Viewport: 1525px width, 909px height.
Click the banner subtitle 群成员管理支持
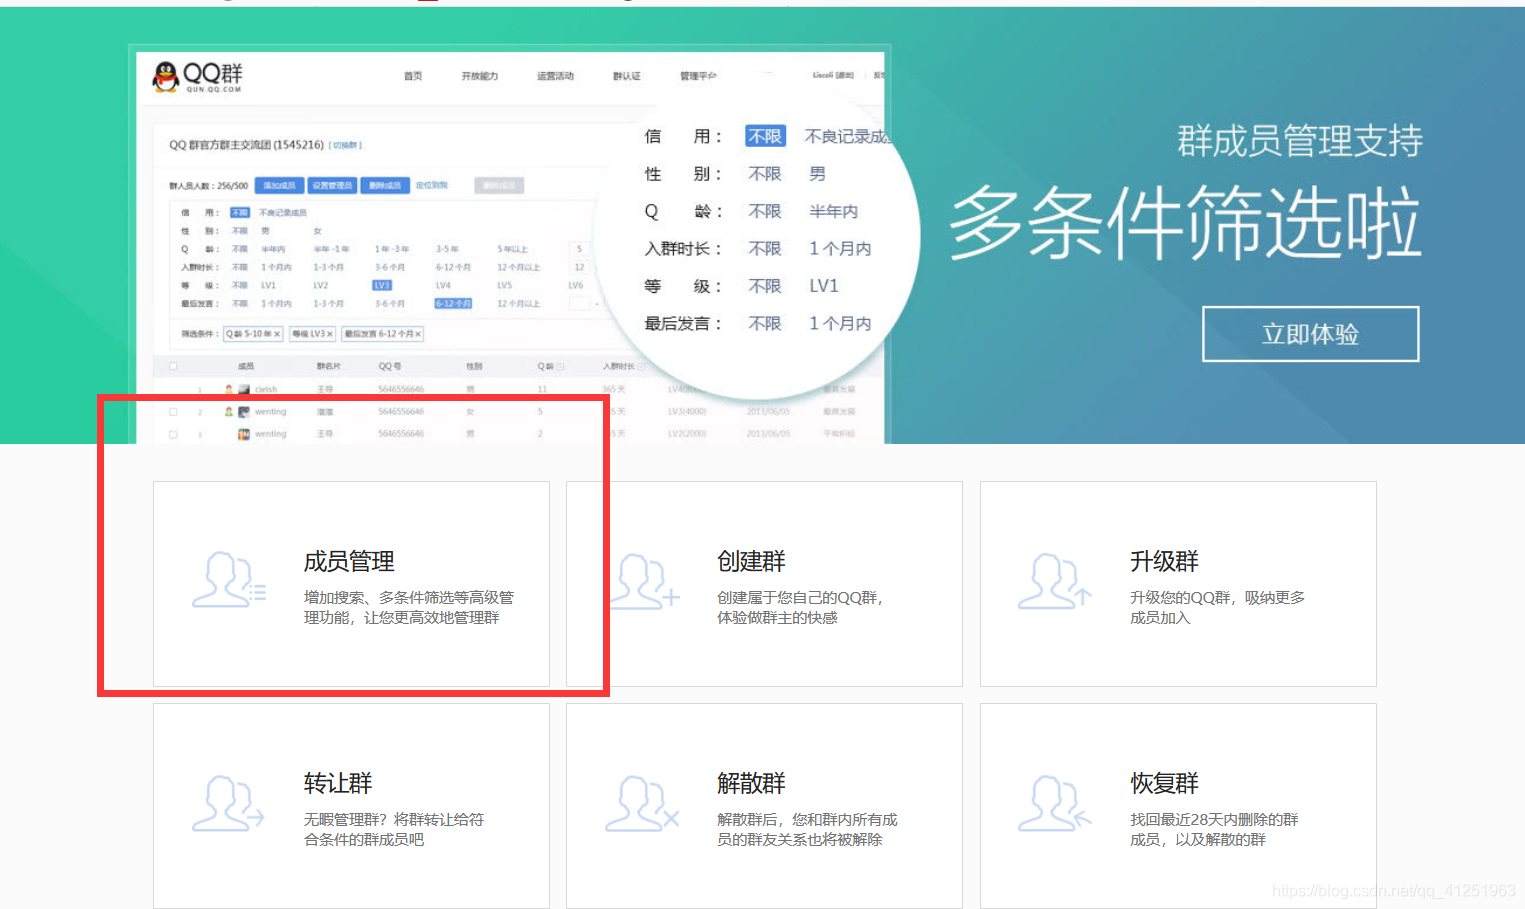click(x=1300, y=141)
